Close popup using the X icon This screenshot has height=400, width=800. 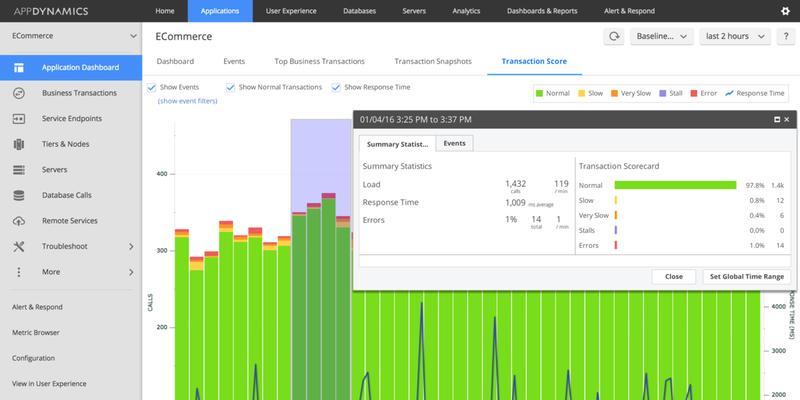coord(786,119)
